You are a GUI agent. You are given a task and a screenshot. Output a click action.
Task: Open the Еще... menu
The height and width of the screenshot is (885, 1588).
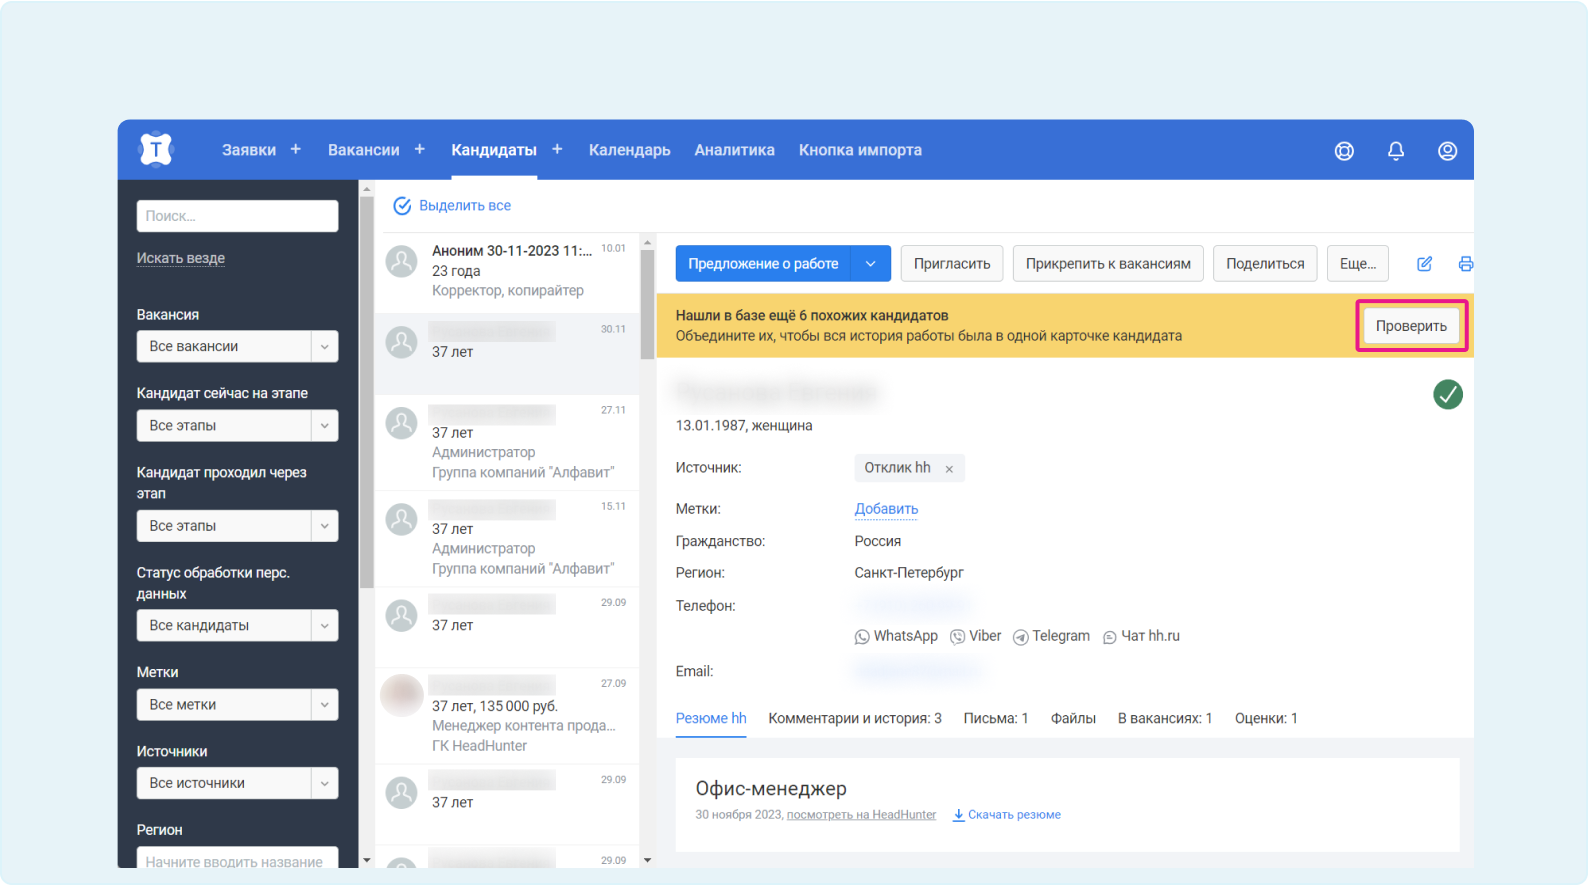1357,264
